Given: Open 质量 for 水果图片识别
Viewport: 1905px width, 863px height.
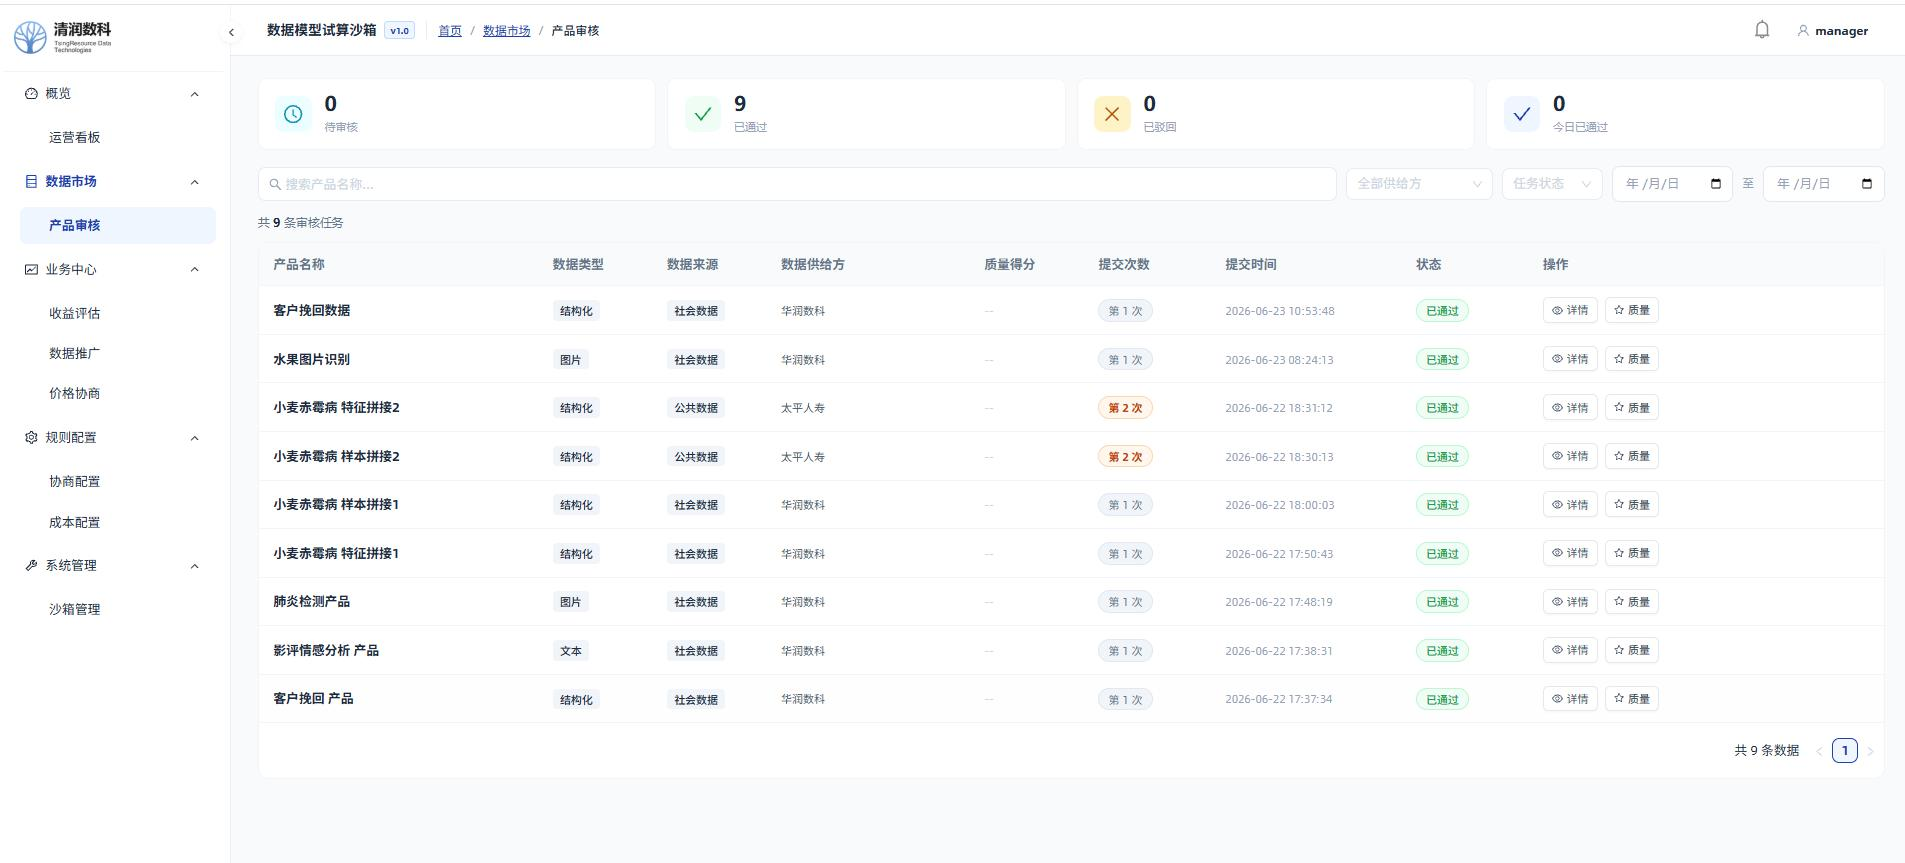Looking at the screenshot, I should 1632,359.
